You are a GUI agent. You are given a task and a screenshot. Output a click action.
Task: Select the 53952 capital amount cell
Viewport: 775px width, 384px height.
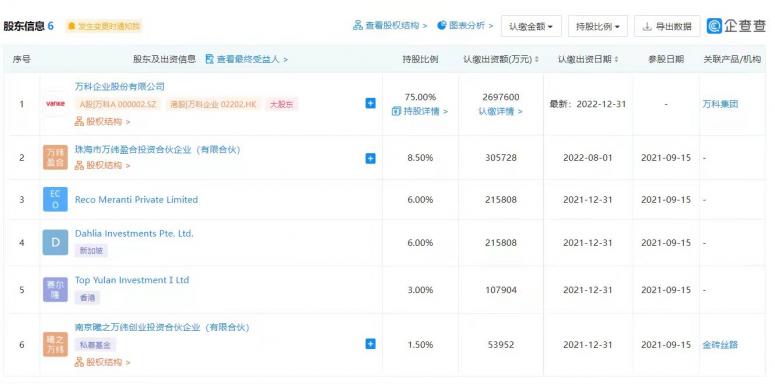(501, 344)
